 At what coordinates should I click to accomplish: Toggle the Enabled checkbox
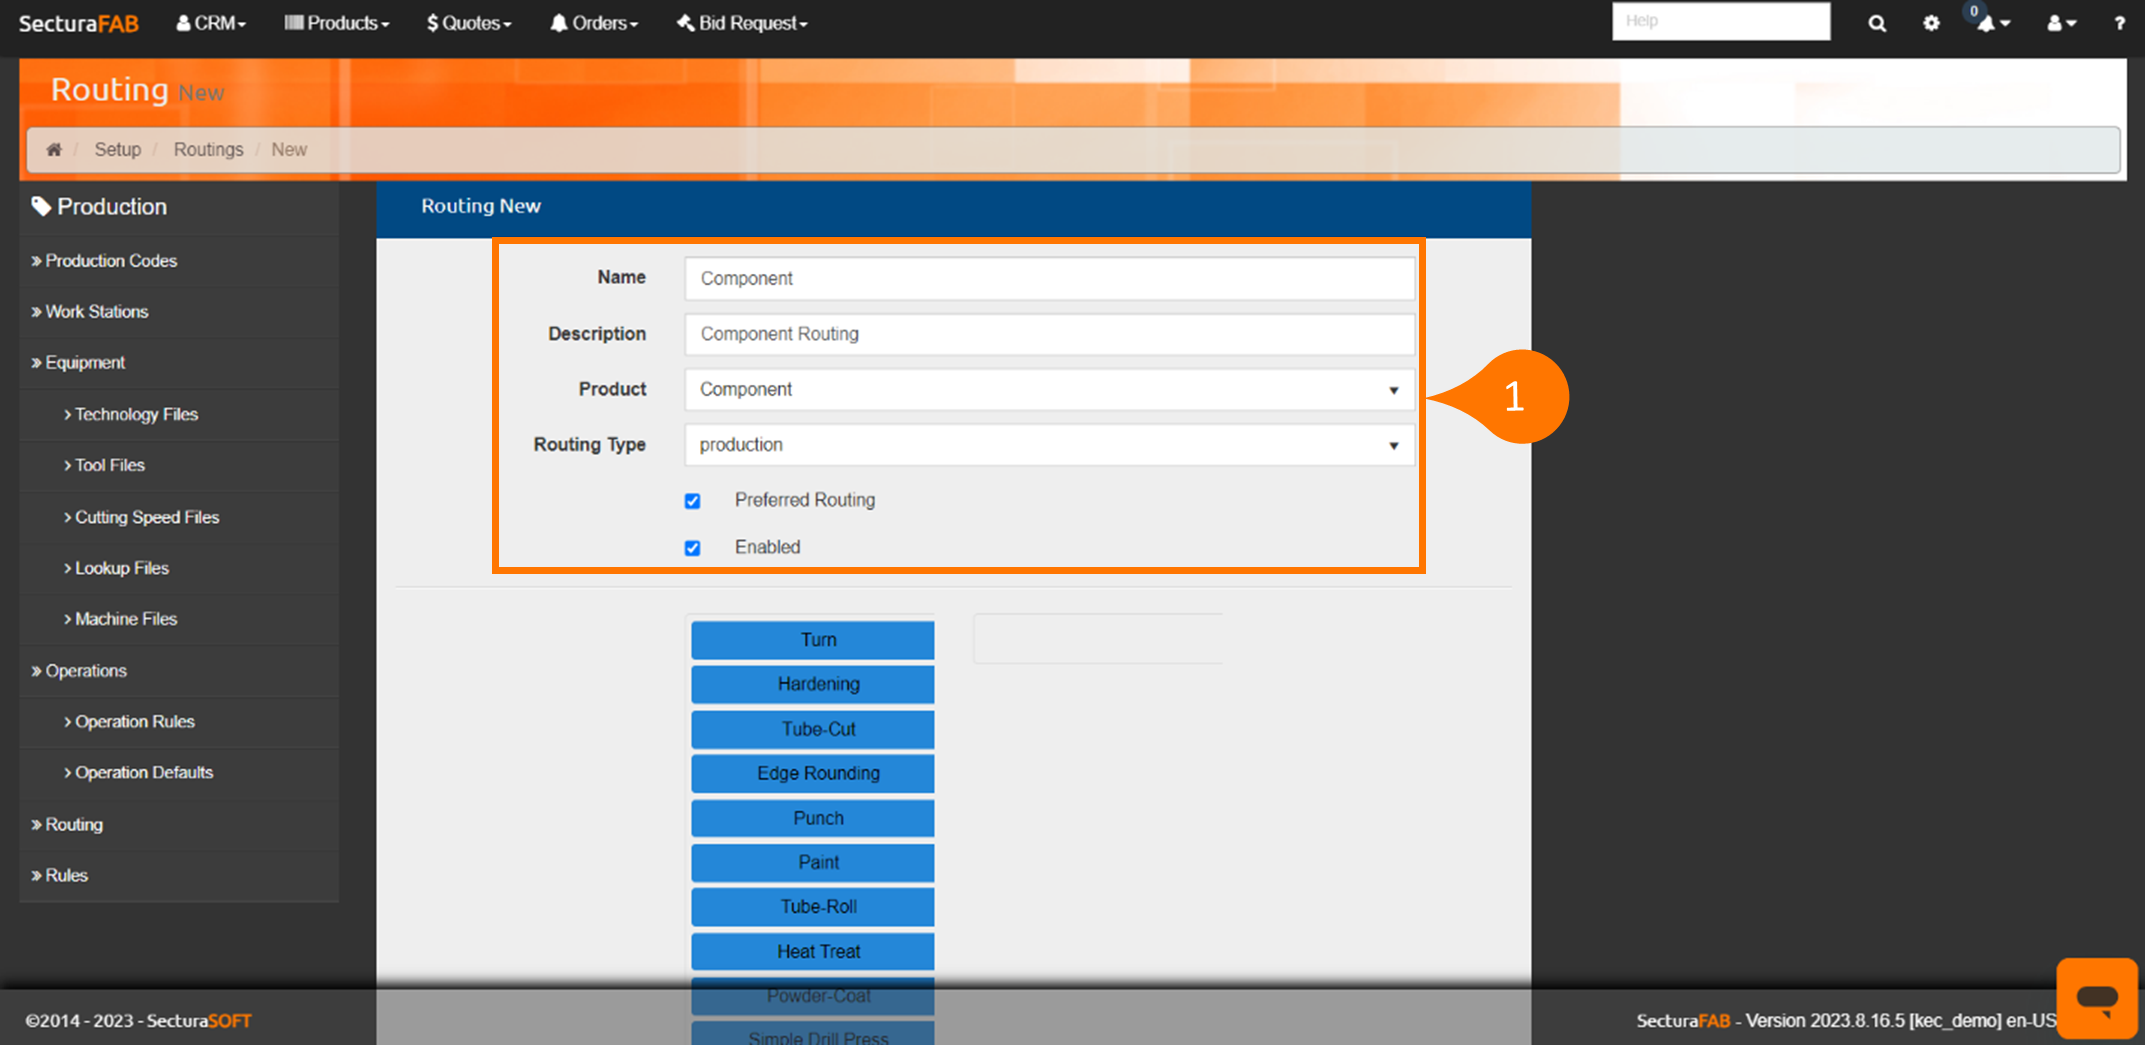pyautogui.click(x=692, y=548)
